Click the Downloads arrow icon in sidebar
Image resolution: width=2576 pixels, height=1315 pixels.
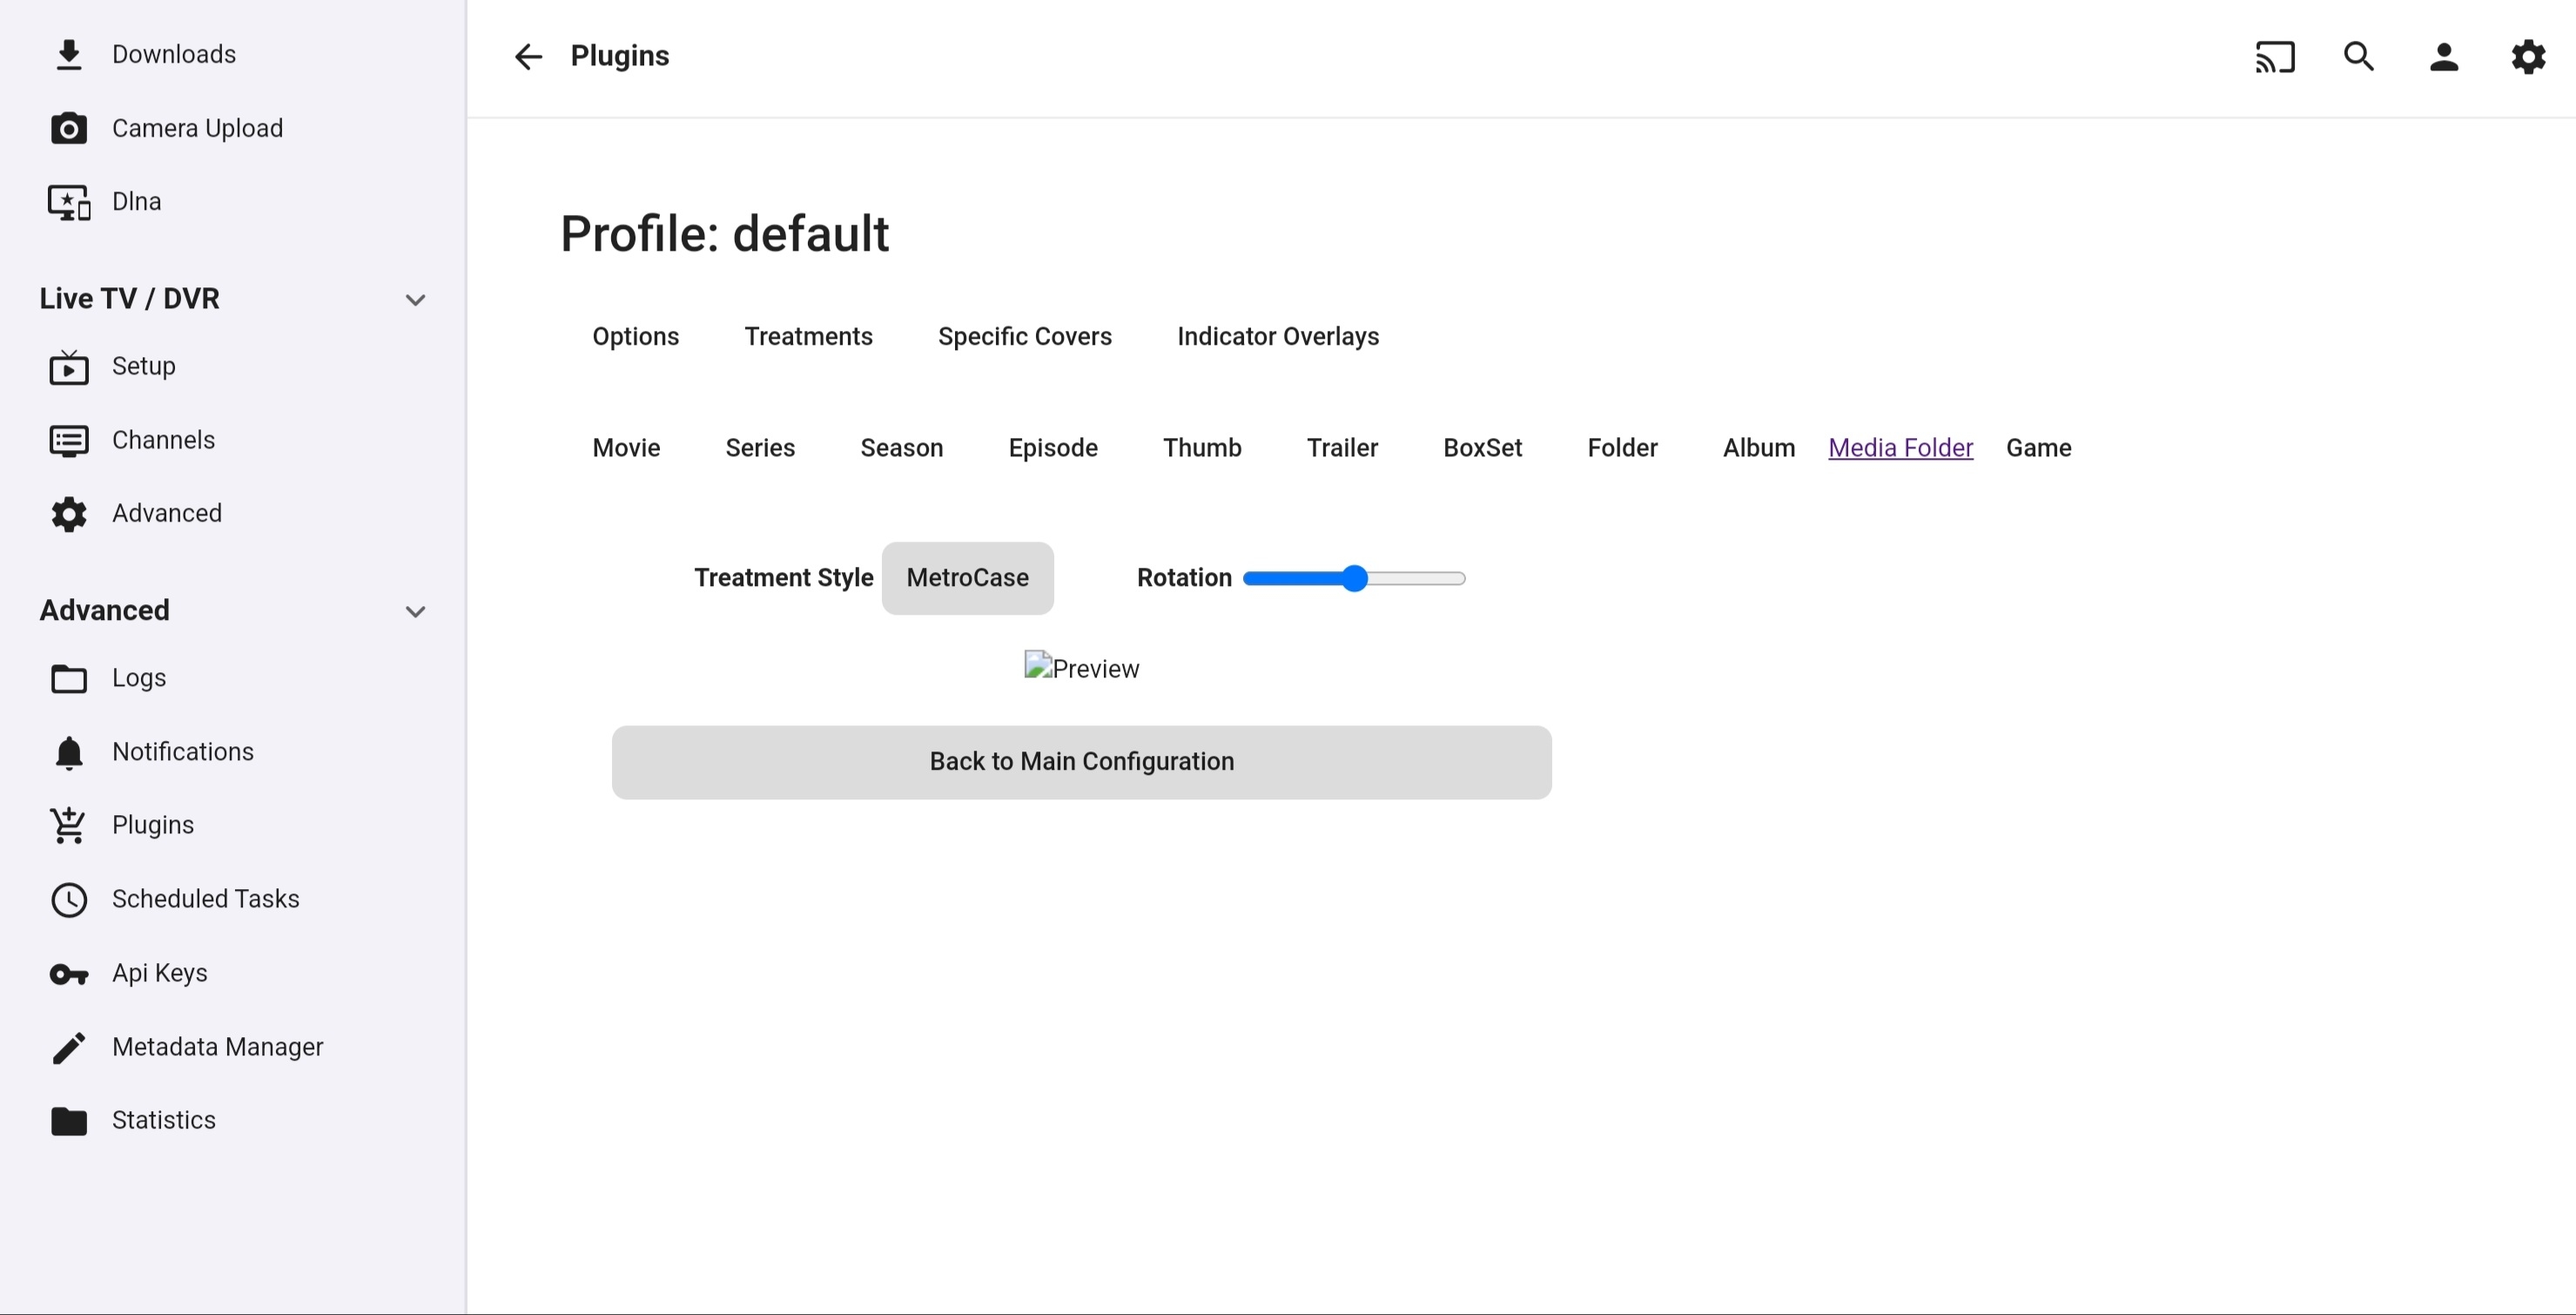(68, 55)
